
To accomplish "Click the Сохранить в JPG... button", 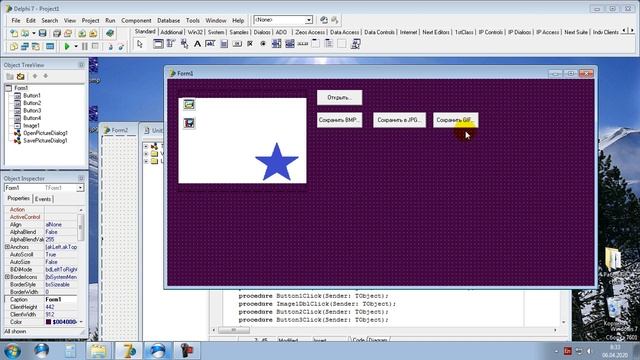I will tap(399, 120).
